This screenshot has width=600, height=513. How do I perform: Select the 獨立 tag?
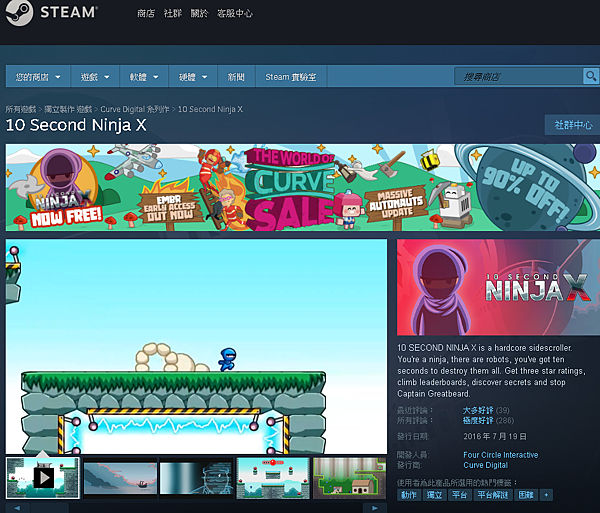434,495
